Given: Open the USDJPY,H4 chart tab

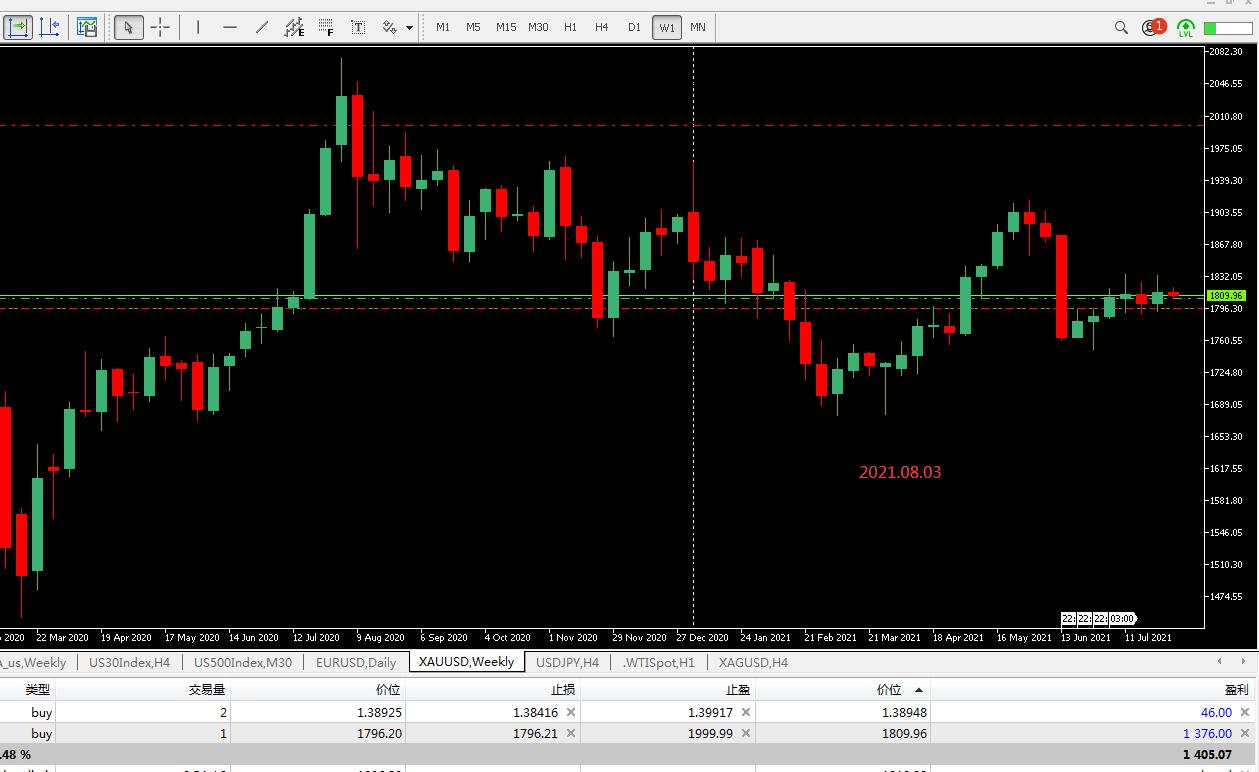Looking at the screenshot, I should click(x=567, y=662).
